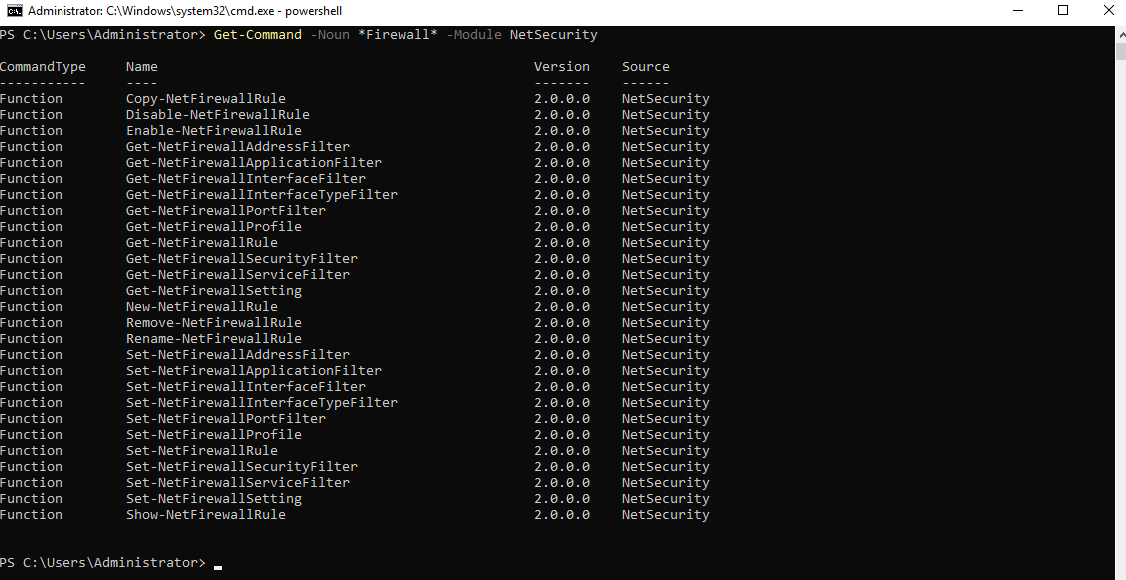Click the Get-NetFirewallProfile entry
The width and height of the screenshot is (1126, 580).
(x=213, y=227)
